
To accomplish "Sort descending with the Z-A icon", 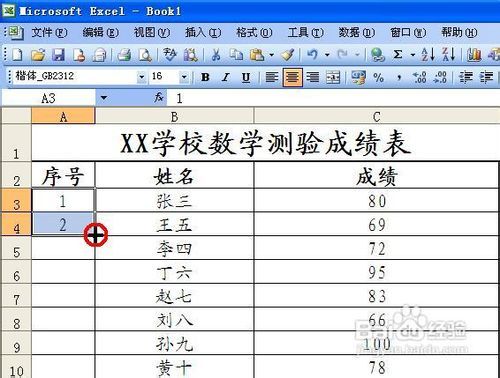I will coord(448,55).
